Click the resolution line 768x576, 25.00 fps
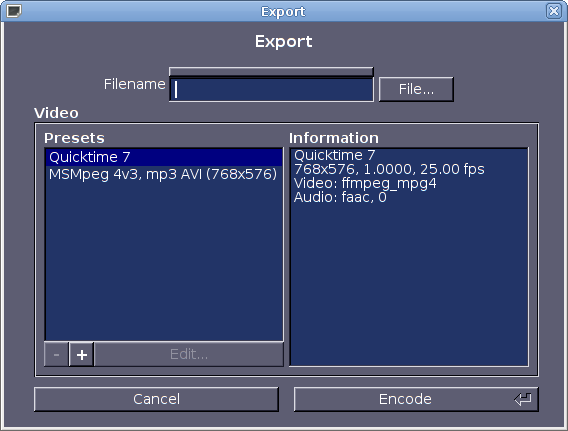Viewport: 568px width, 431px height. [x=389, y=169]
